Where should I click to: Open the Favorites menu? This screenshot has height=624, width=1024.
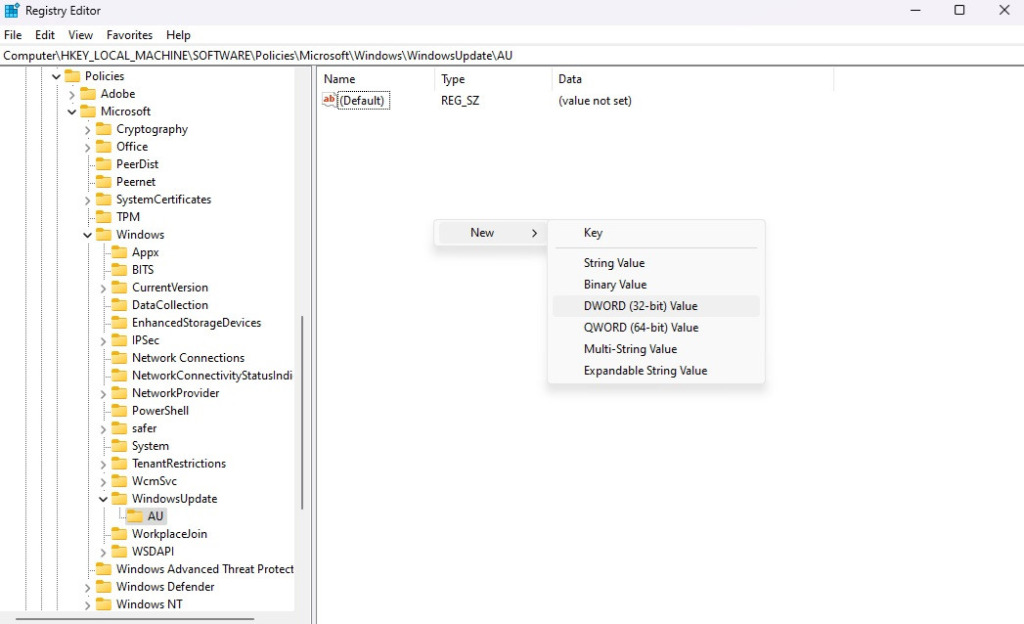point(130,35)
